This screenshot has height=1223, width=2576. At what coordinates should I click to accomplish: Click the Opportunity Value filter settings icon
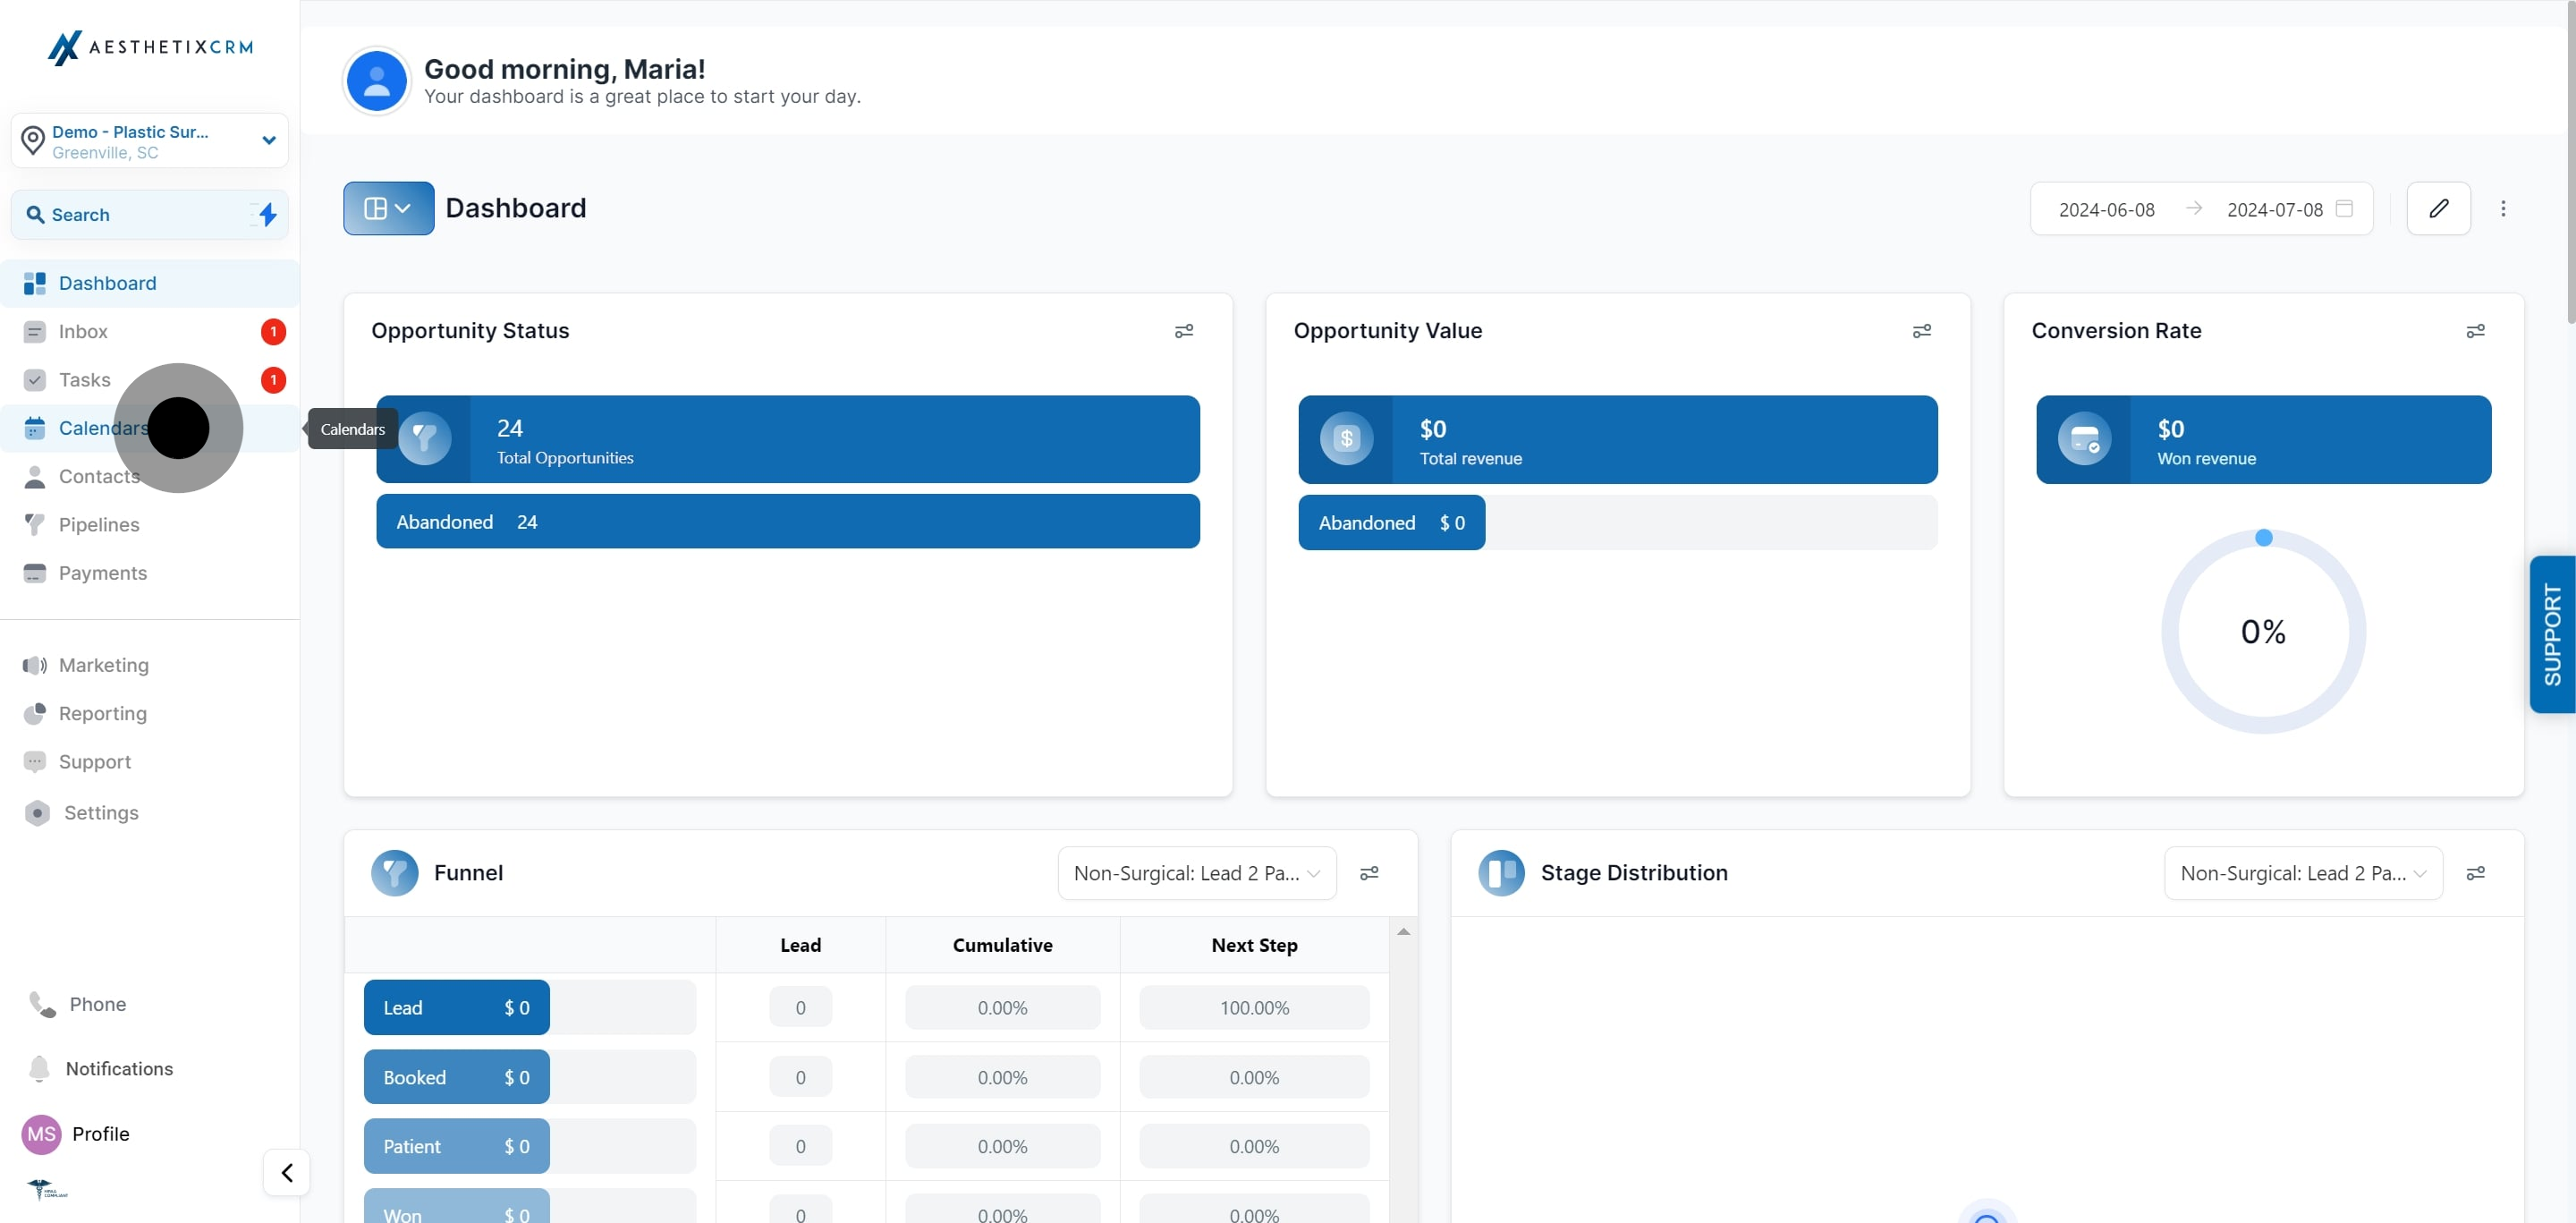(x=1922, y=331)
